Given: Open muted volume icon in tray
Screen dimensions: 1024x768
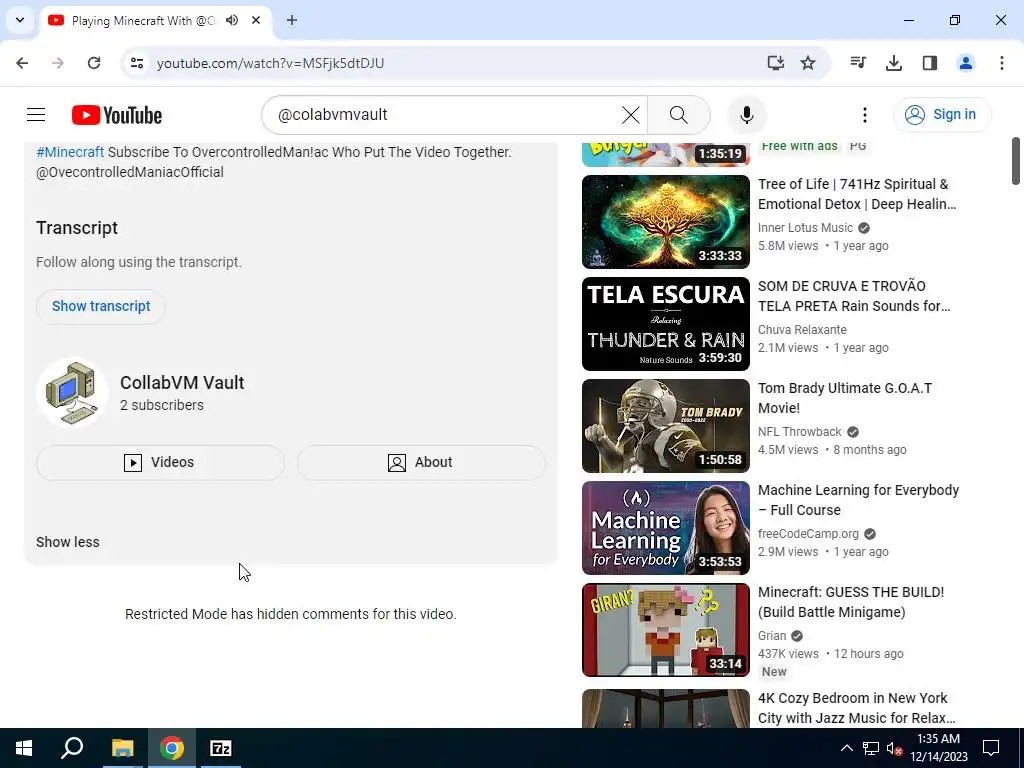Looking at the screenshot, I should tap(894, 748).
